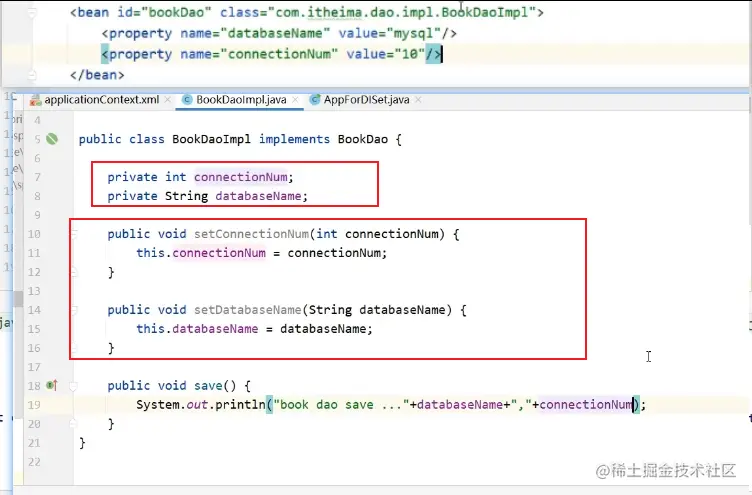Click the name="connectionNum" attribute in the XML
Viewport: 752px width, 495px height.
coord(259,54)
